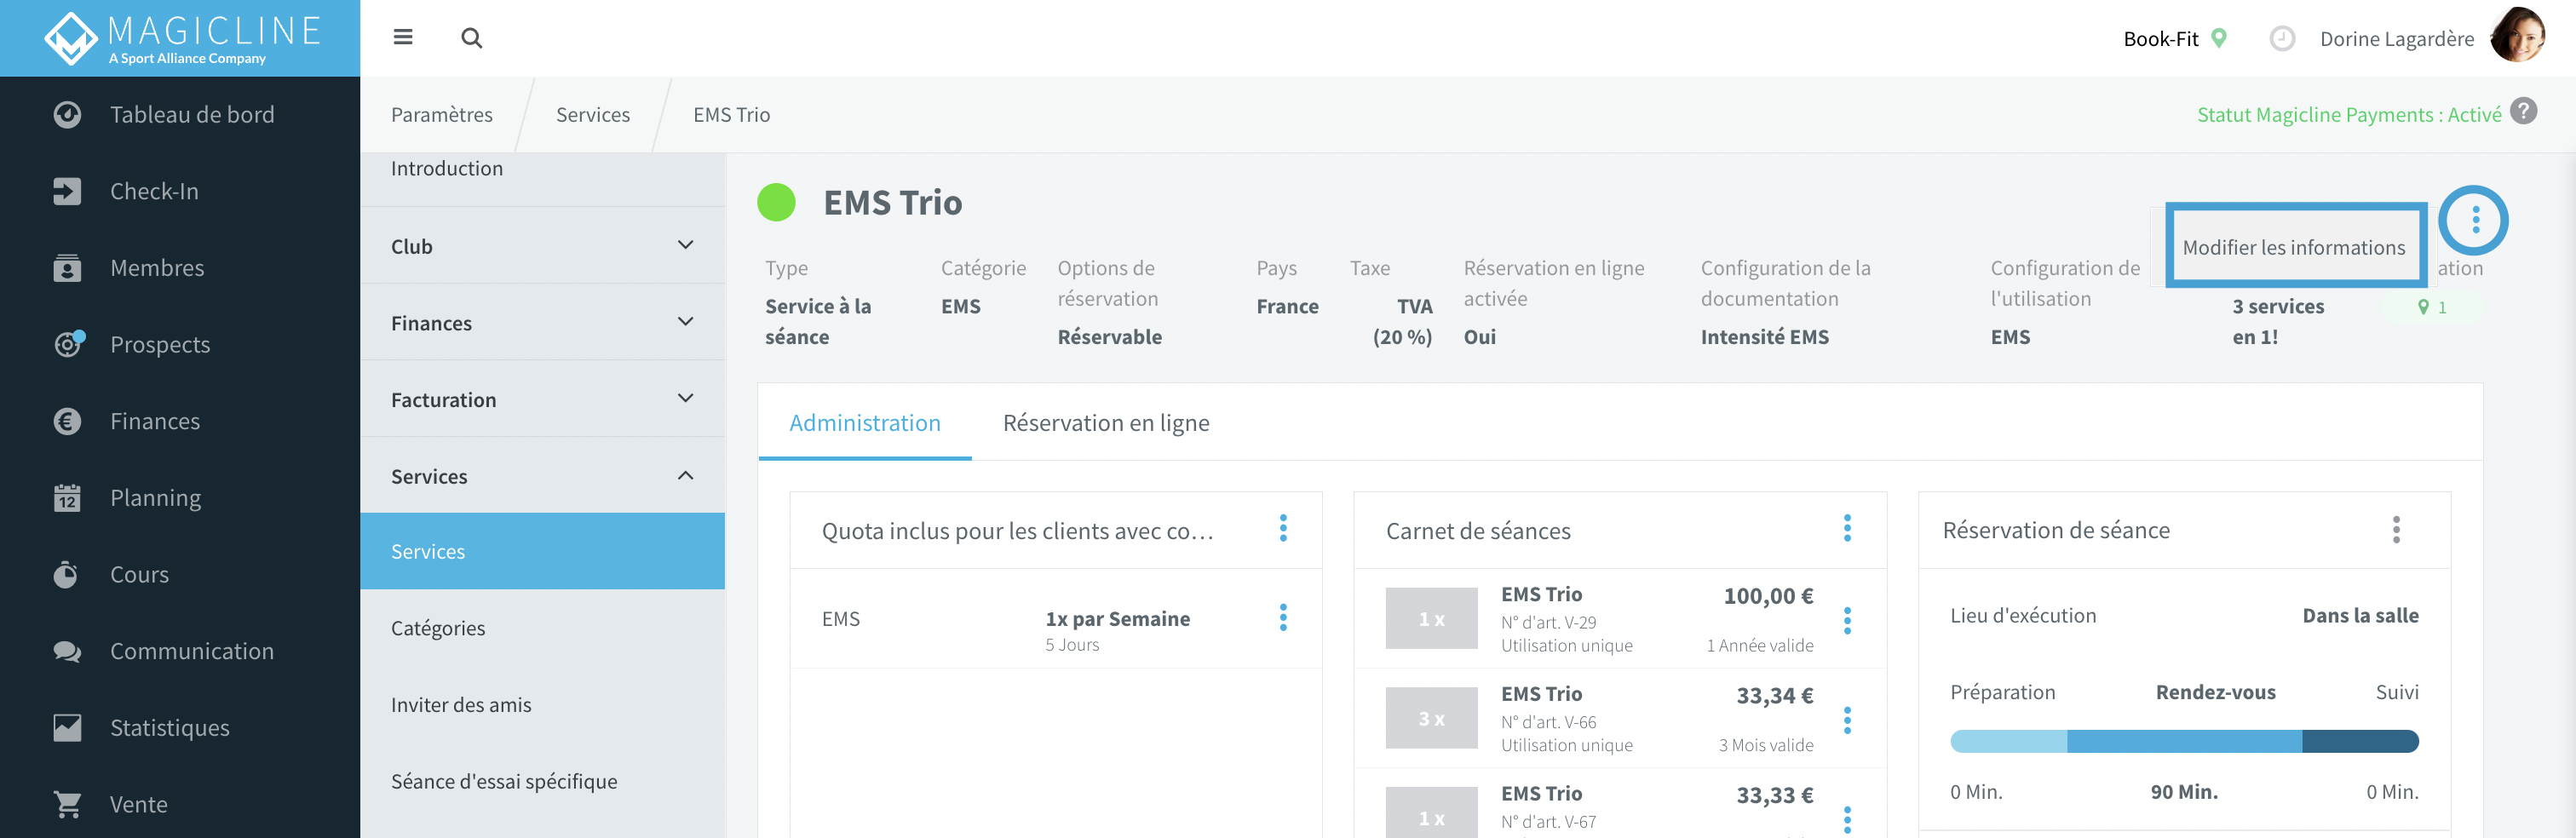Open the Statistiques chart icon

67,727
